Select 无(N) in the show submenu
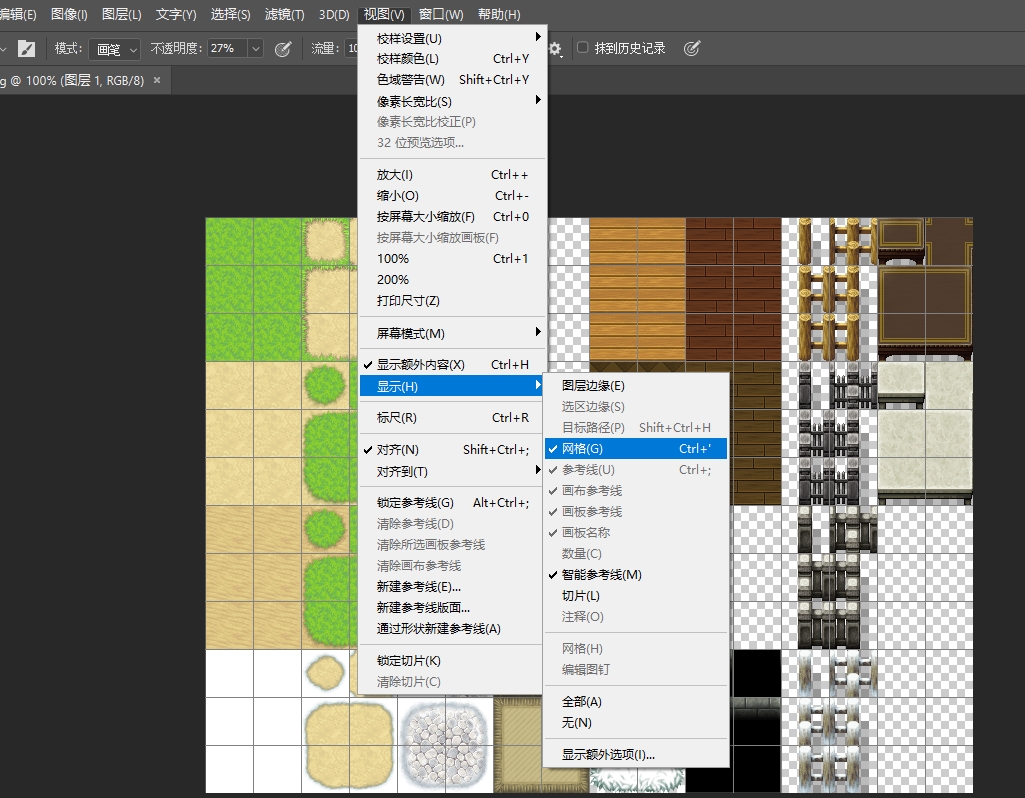The width and height of the screenshot is (1025, 798). (x=635, y=723)
